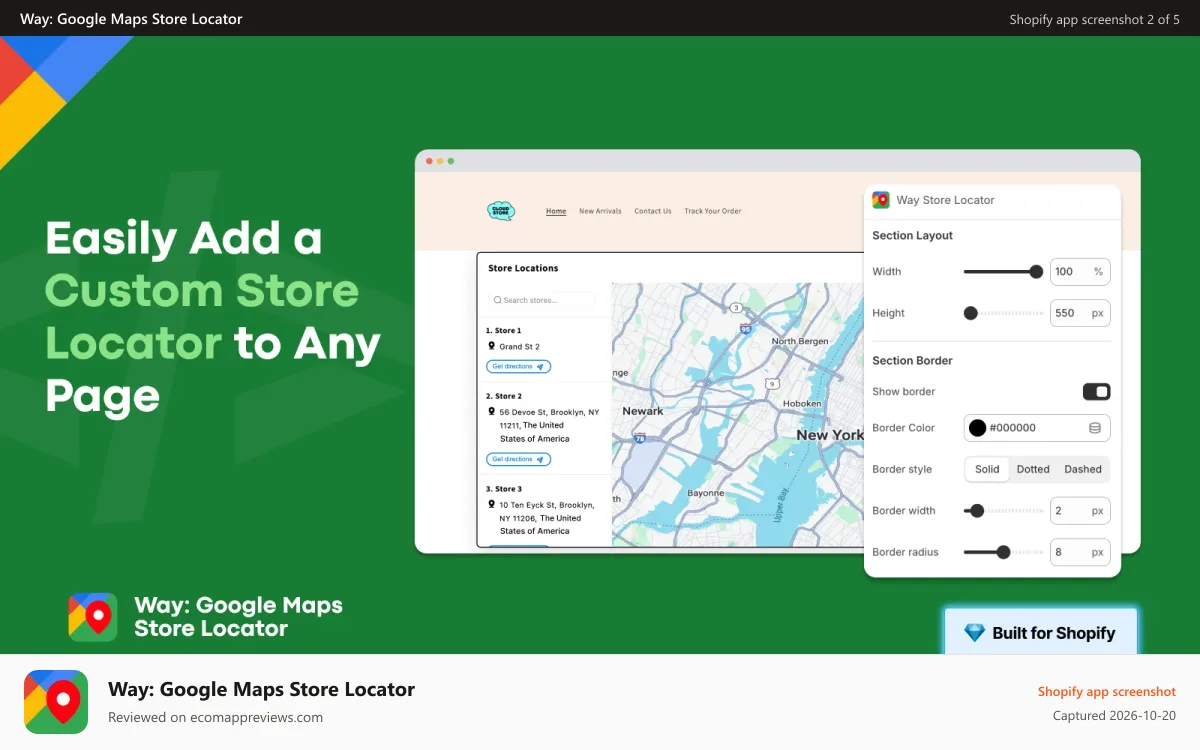Select the Solid border style

[x=987, y=469]
